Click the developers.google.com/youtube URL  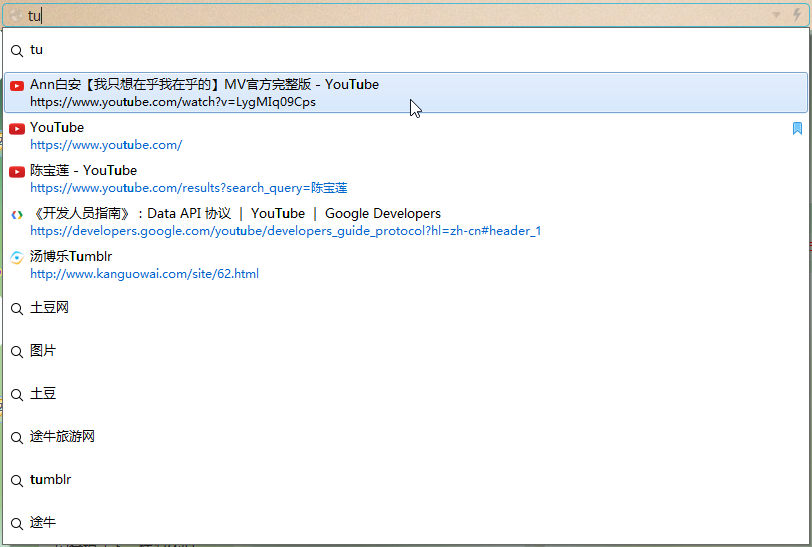(286, 231)
